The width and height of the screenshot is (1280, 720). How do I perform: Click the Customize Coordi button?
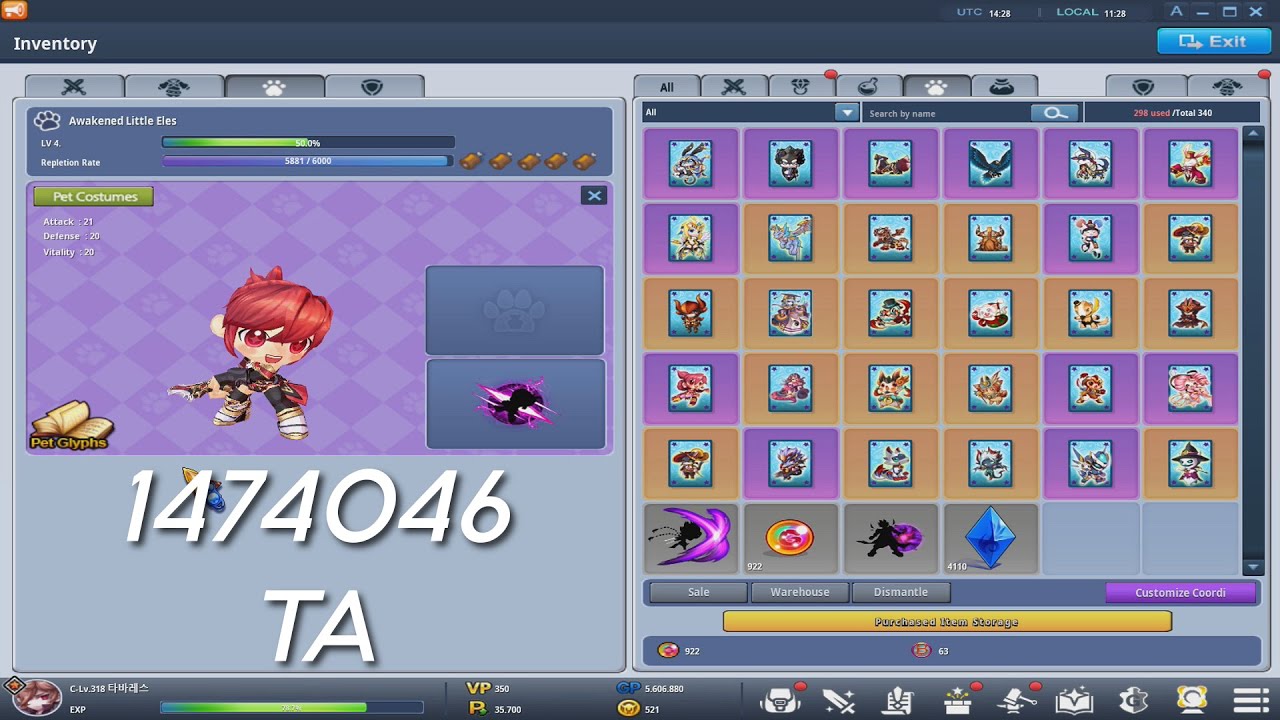click(x=1180, y=592)
